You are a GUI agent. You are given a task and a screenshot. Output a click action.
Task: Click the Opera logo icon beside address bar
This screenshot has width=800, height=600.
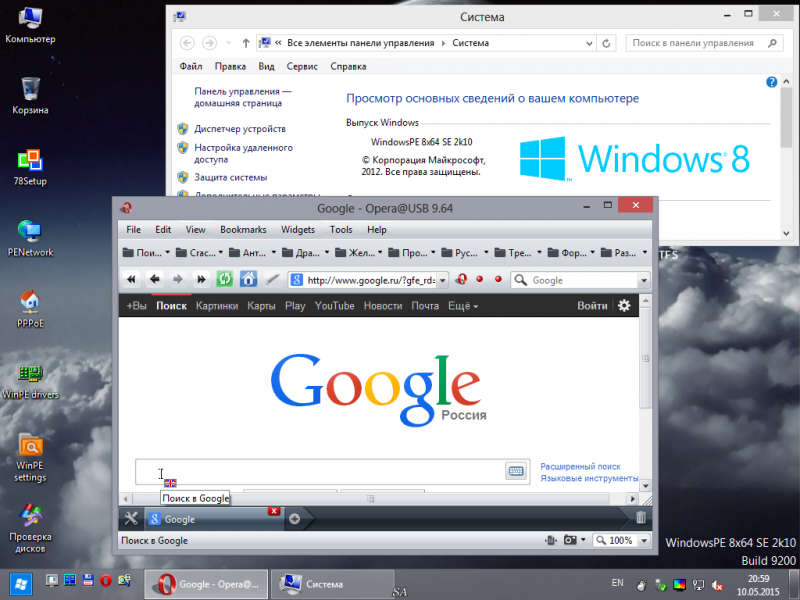point(461,280)
